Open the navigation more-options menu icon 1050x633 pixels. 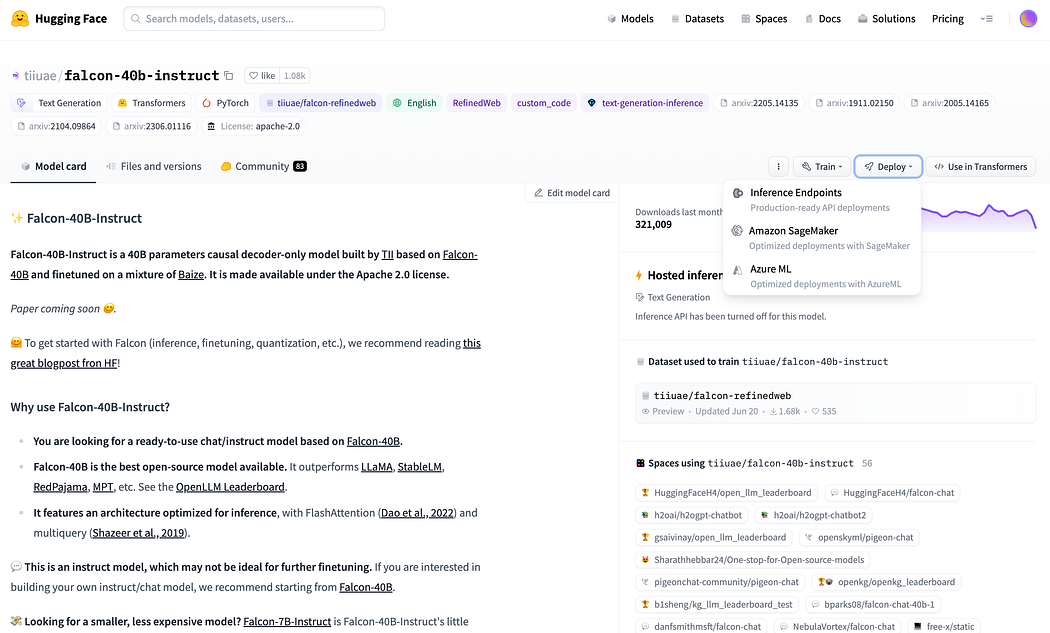click(x=986, y=19)
